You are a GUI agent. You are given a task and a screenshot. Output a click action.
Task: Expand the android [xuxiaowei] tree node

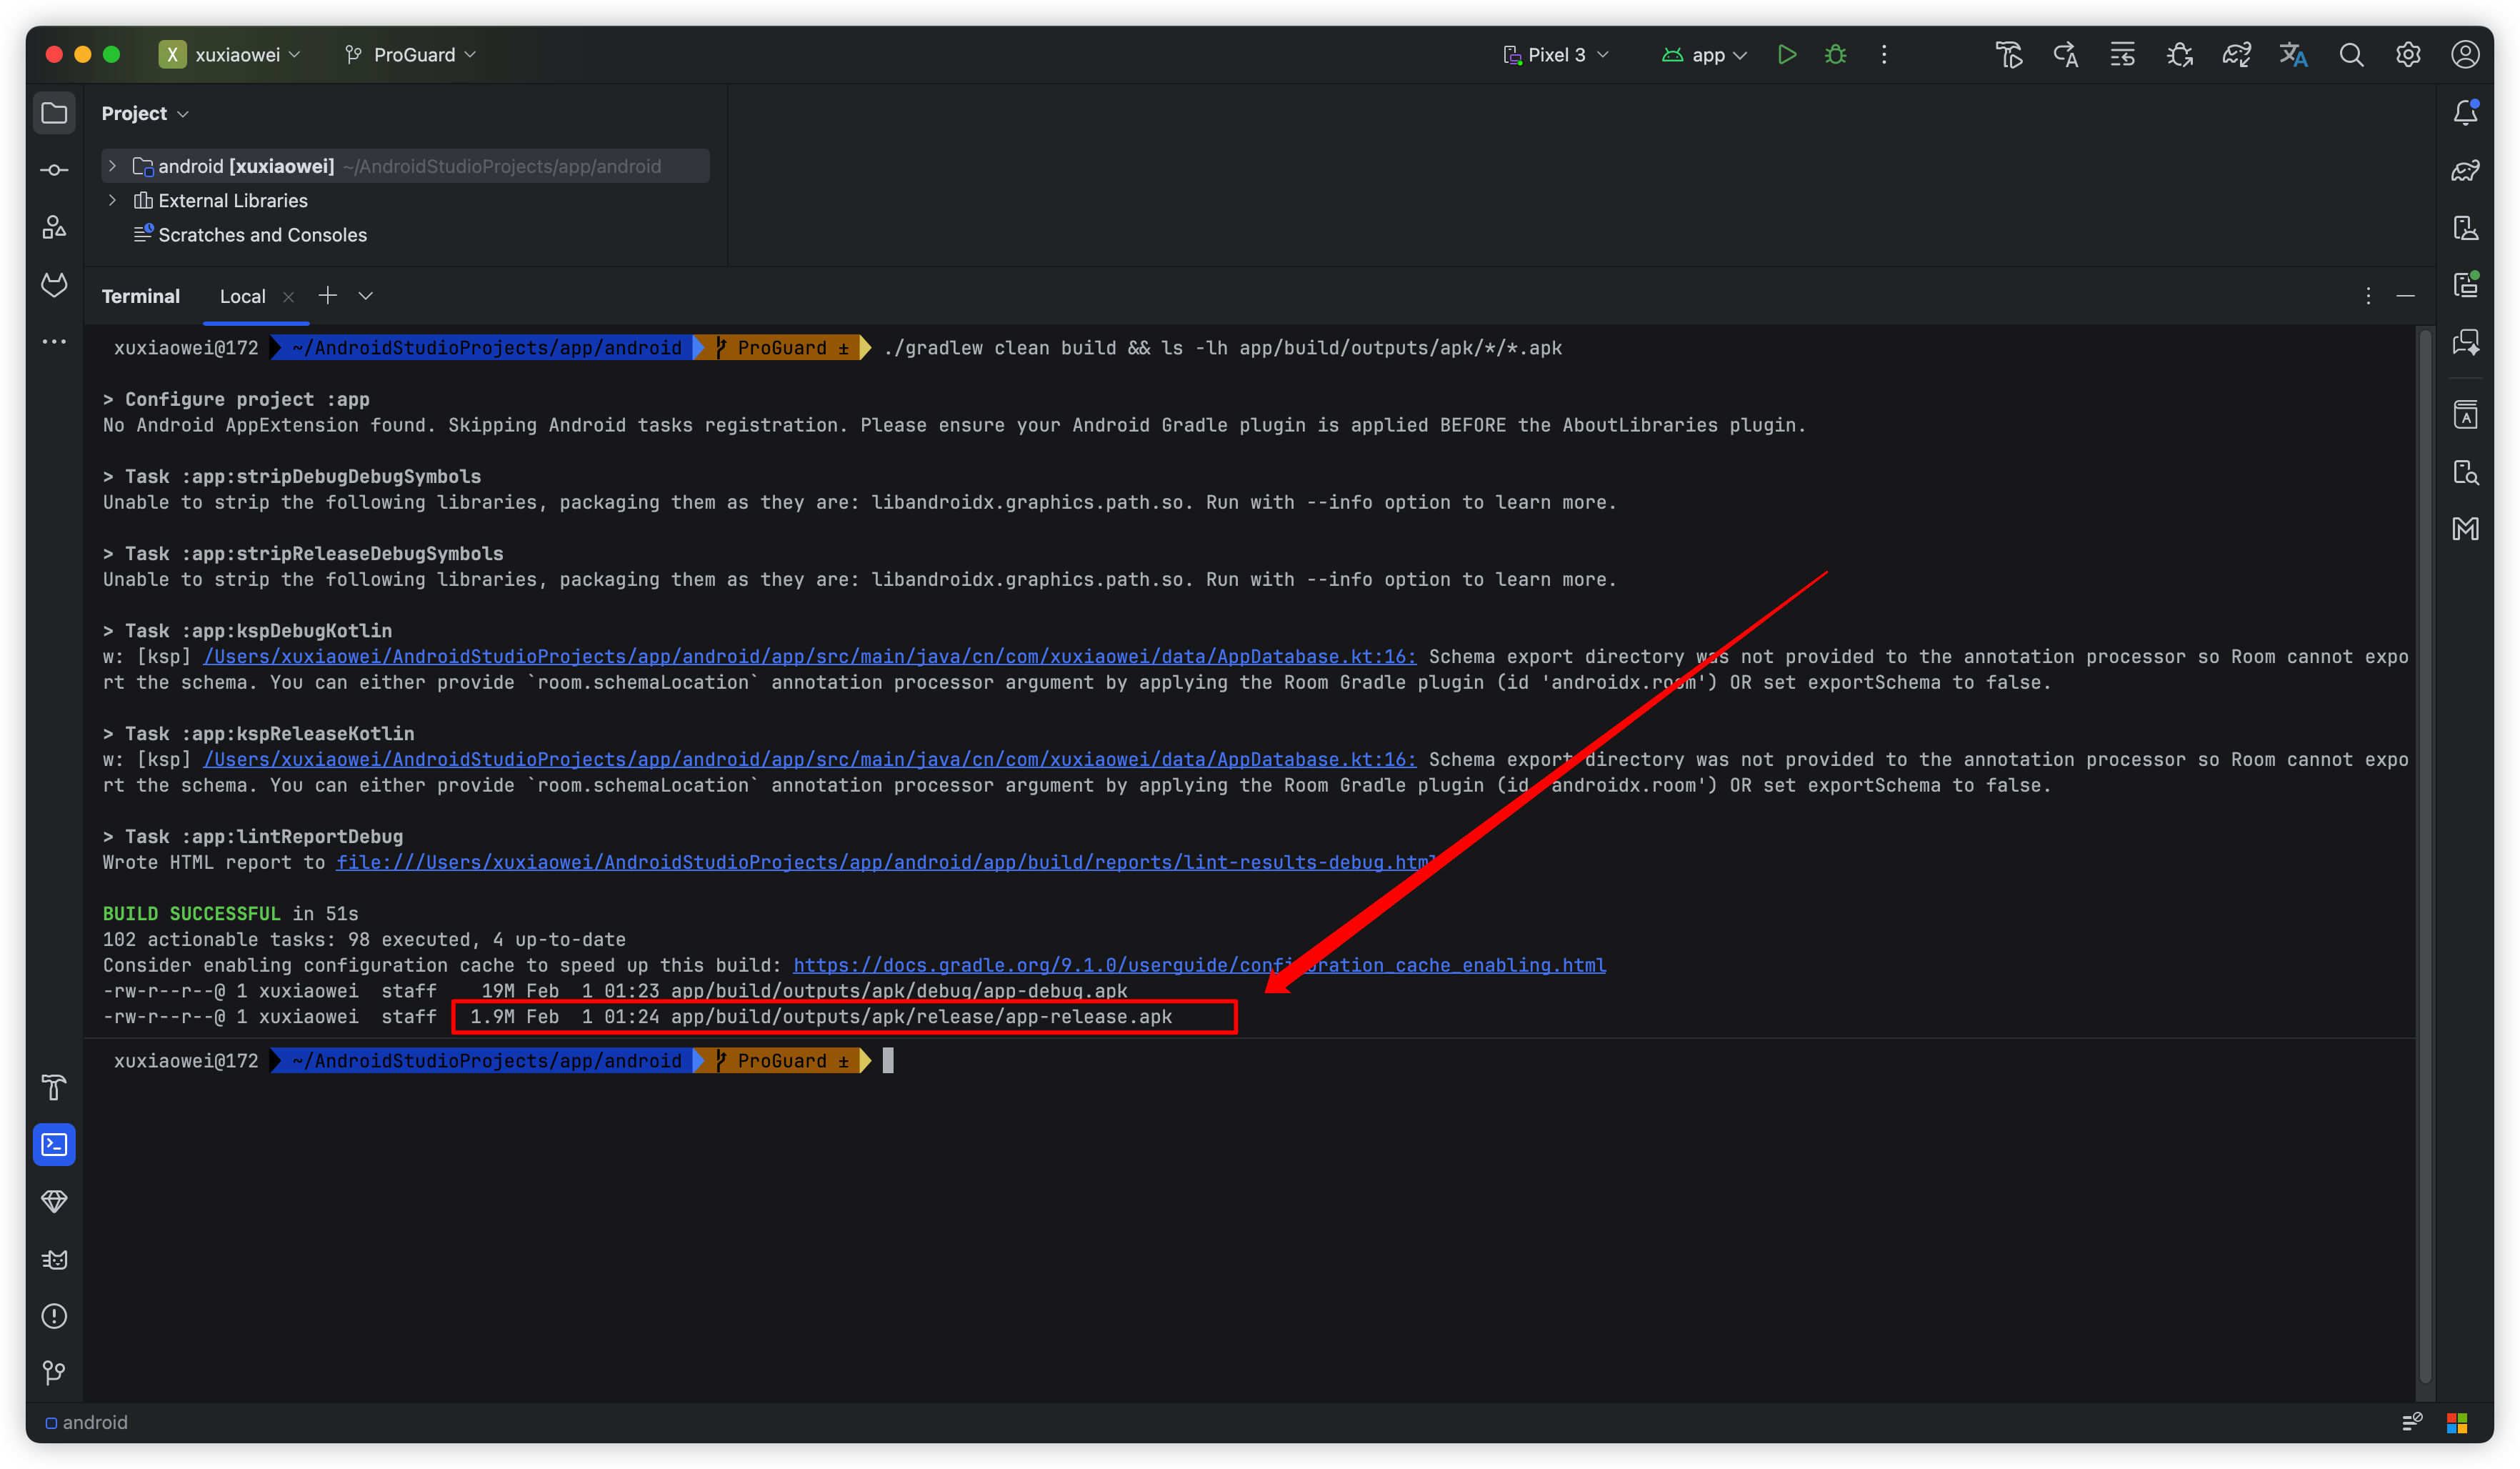[x=113, y=166]
